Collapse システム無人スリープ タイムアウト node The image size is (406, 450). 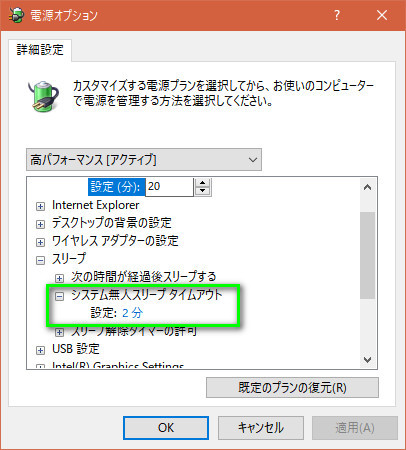click(x=59, y=296)
